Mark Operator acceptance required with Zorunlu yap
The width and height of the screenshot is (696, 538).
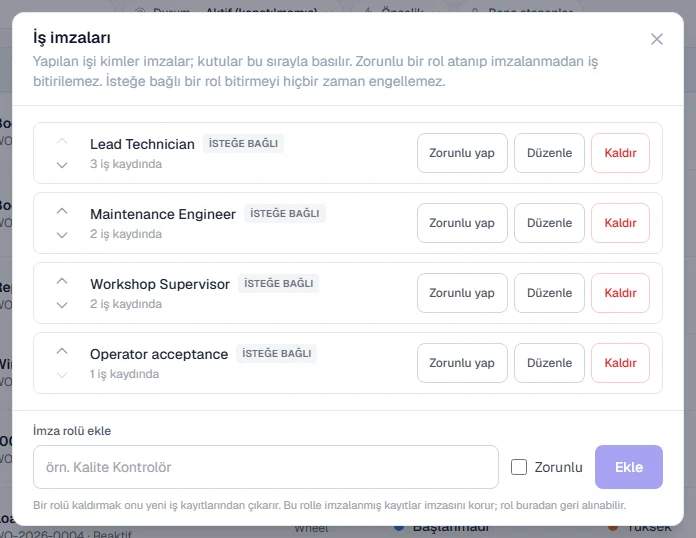[x=462, y=363]
